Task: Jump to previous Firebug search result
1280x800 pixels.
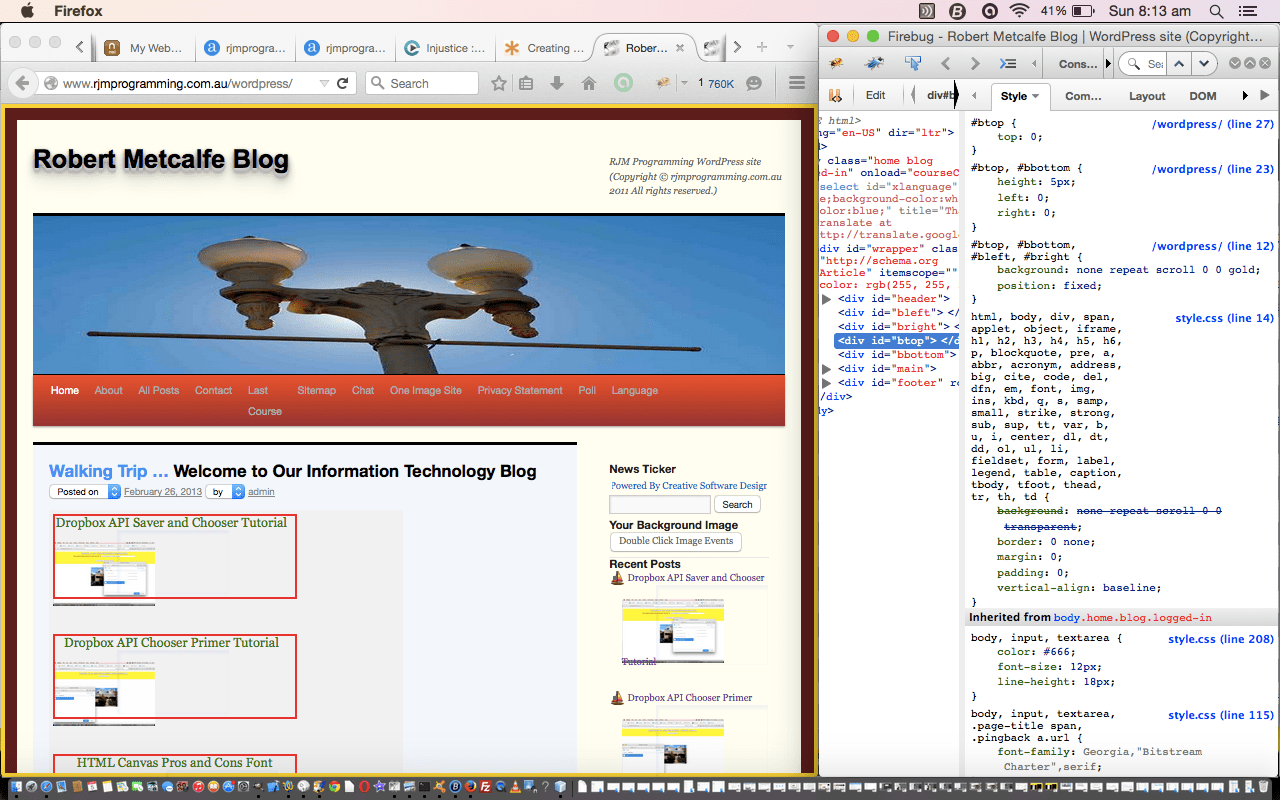Action: [x=1179, y=63]
